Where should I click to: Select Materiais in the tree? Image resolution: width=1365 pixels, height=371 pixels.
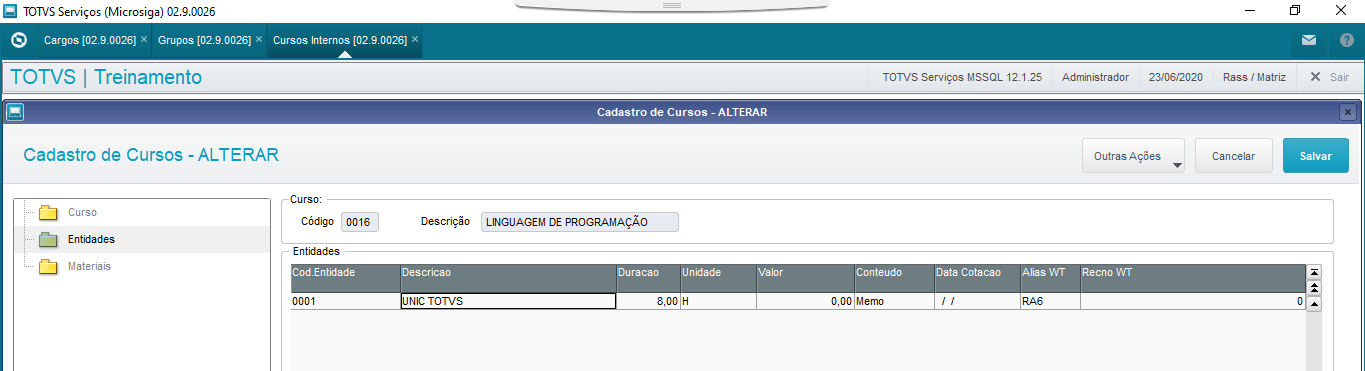click(x=89, y=266)
